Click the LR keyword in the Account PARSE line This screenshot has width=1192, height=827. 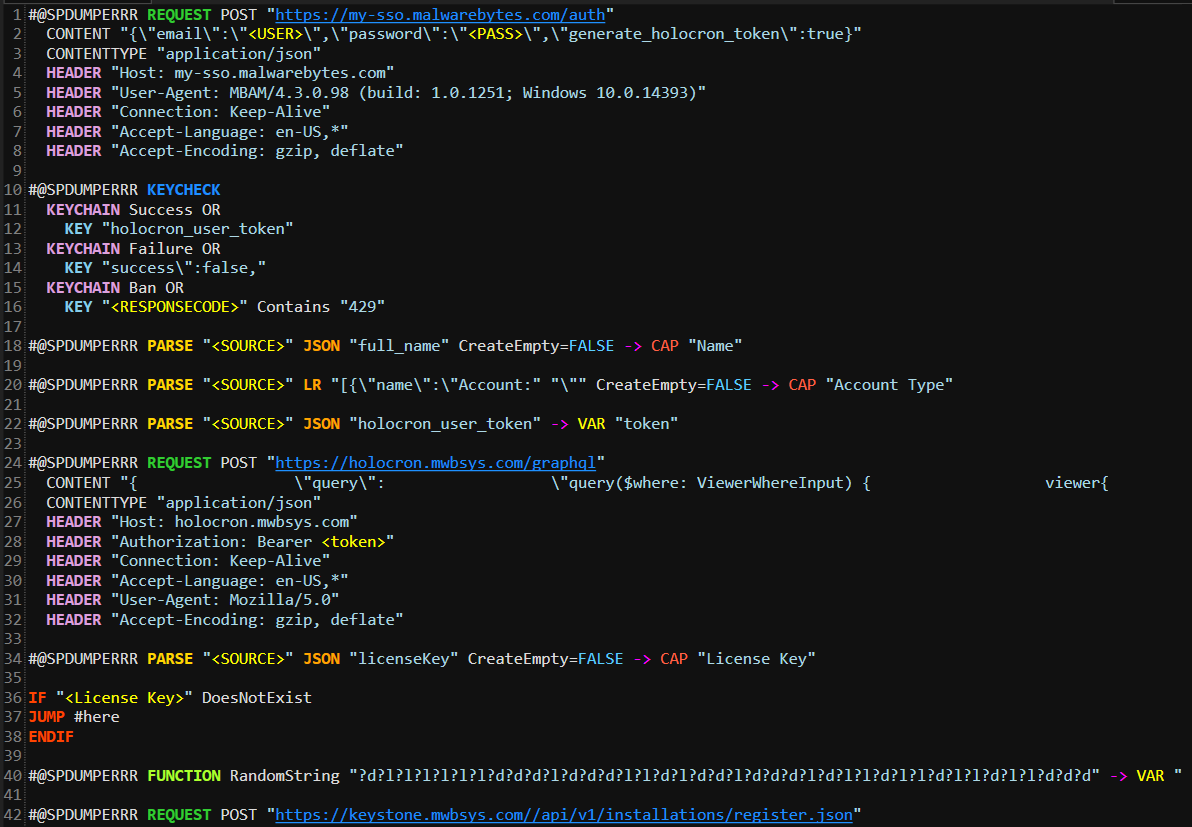pos(312,385)
